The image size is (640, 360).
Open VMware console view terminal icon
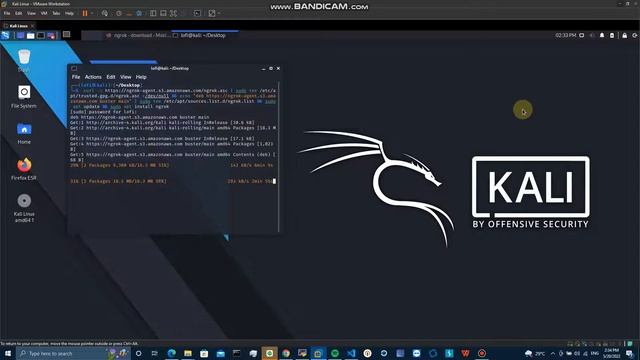pyautogui.click(x=197, y=13)
